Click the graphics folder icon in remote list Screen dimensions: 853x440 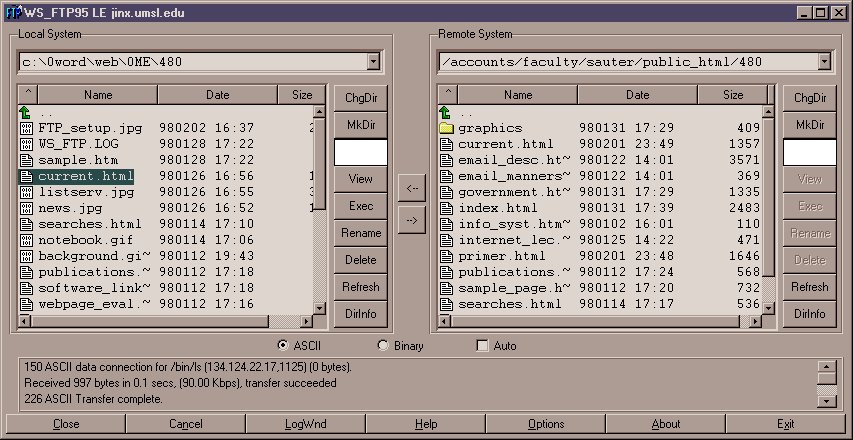(x=447, y=128)
